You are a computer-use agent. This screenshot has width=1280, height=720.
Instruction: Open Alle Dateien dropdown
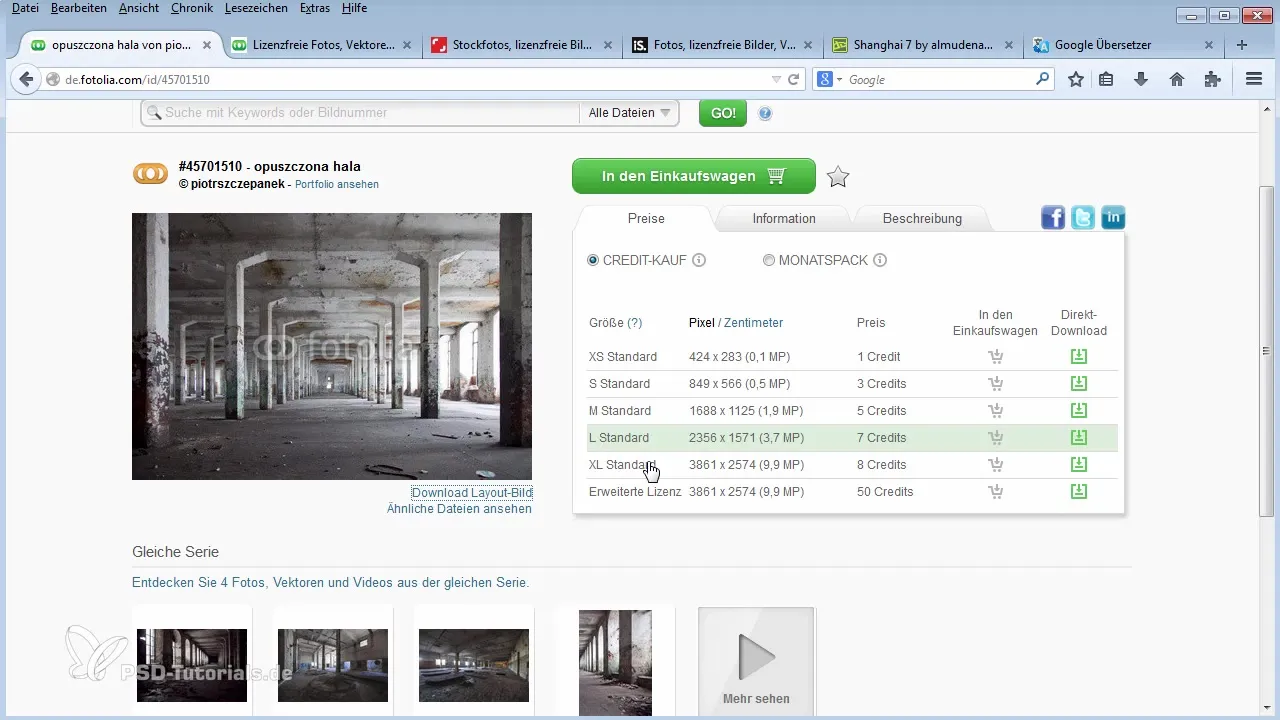(629, 113)
